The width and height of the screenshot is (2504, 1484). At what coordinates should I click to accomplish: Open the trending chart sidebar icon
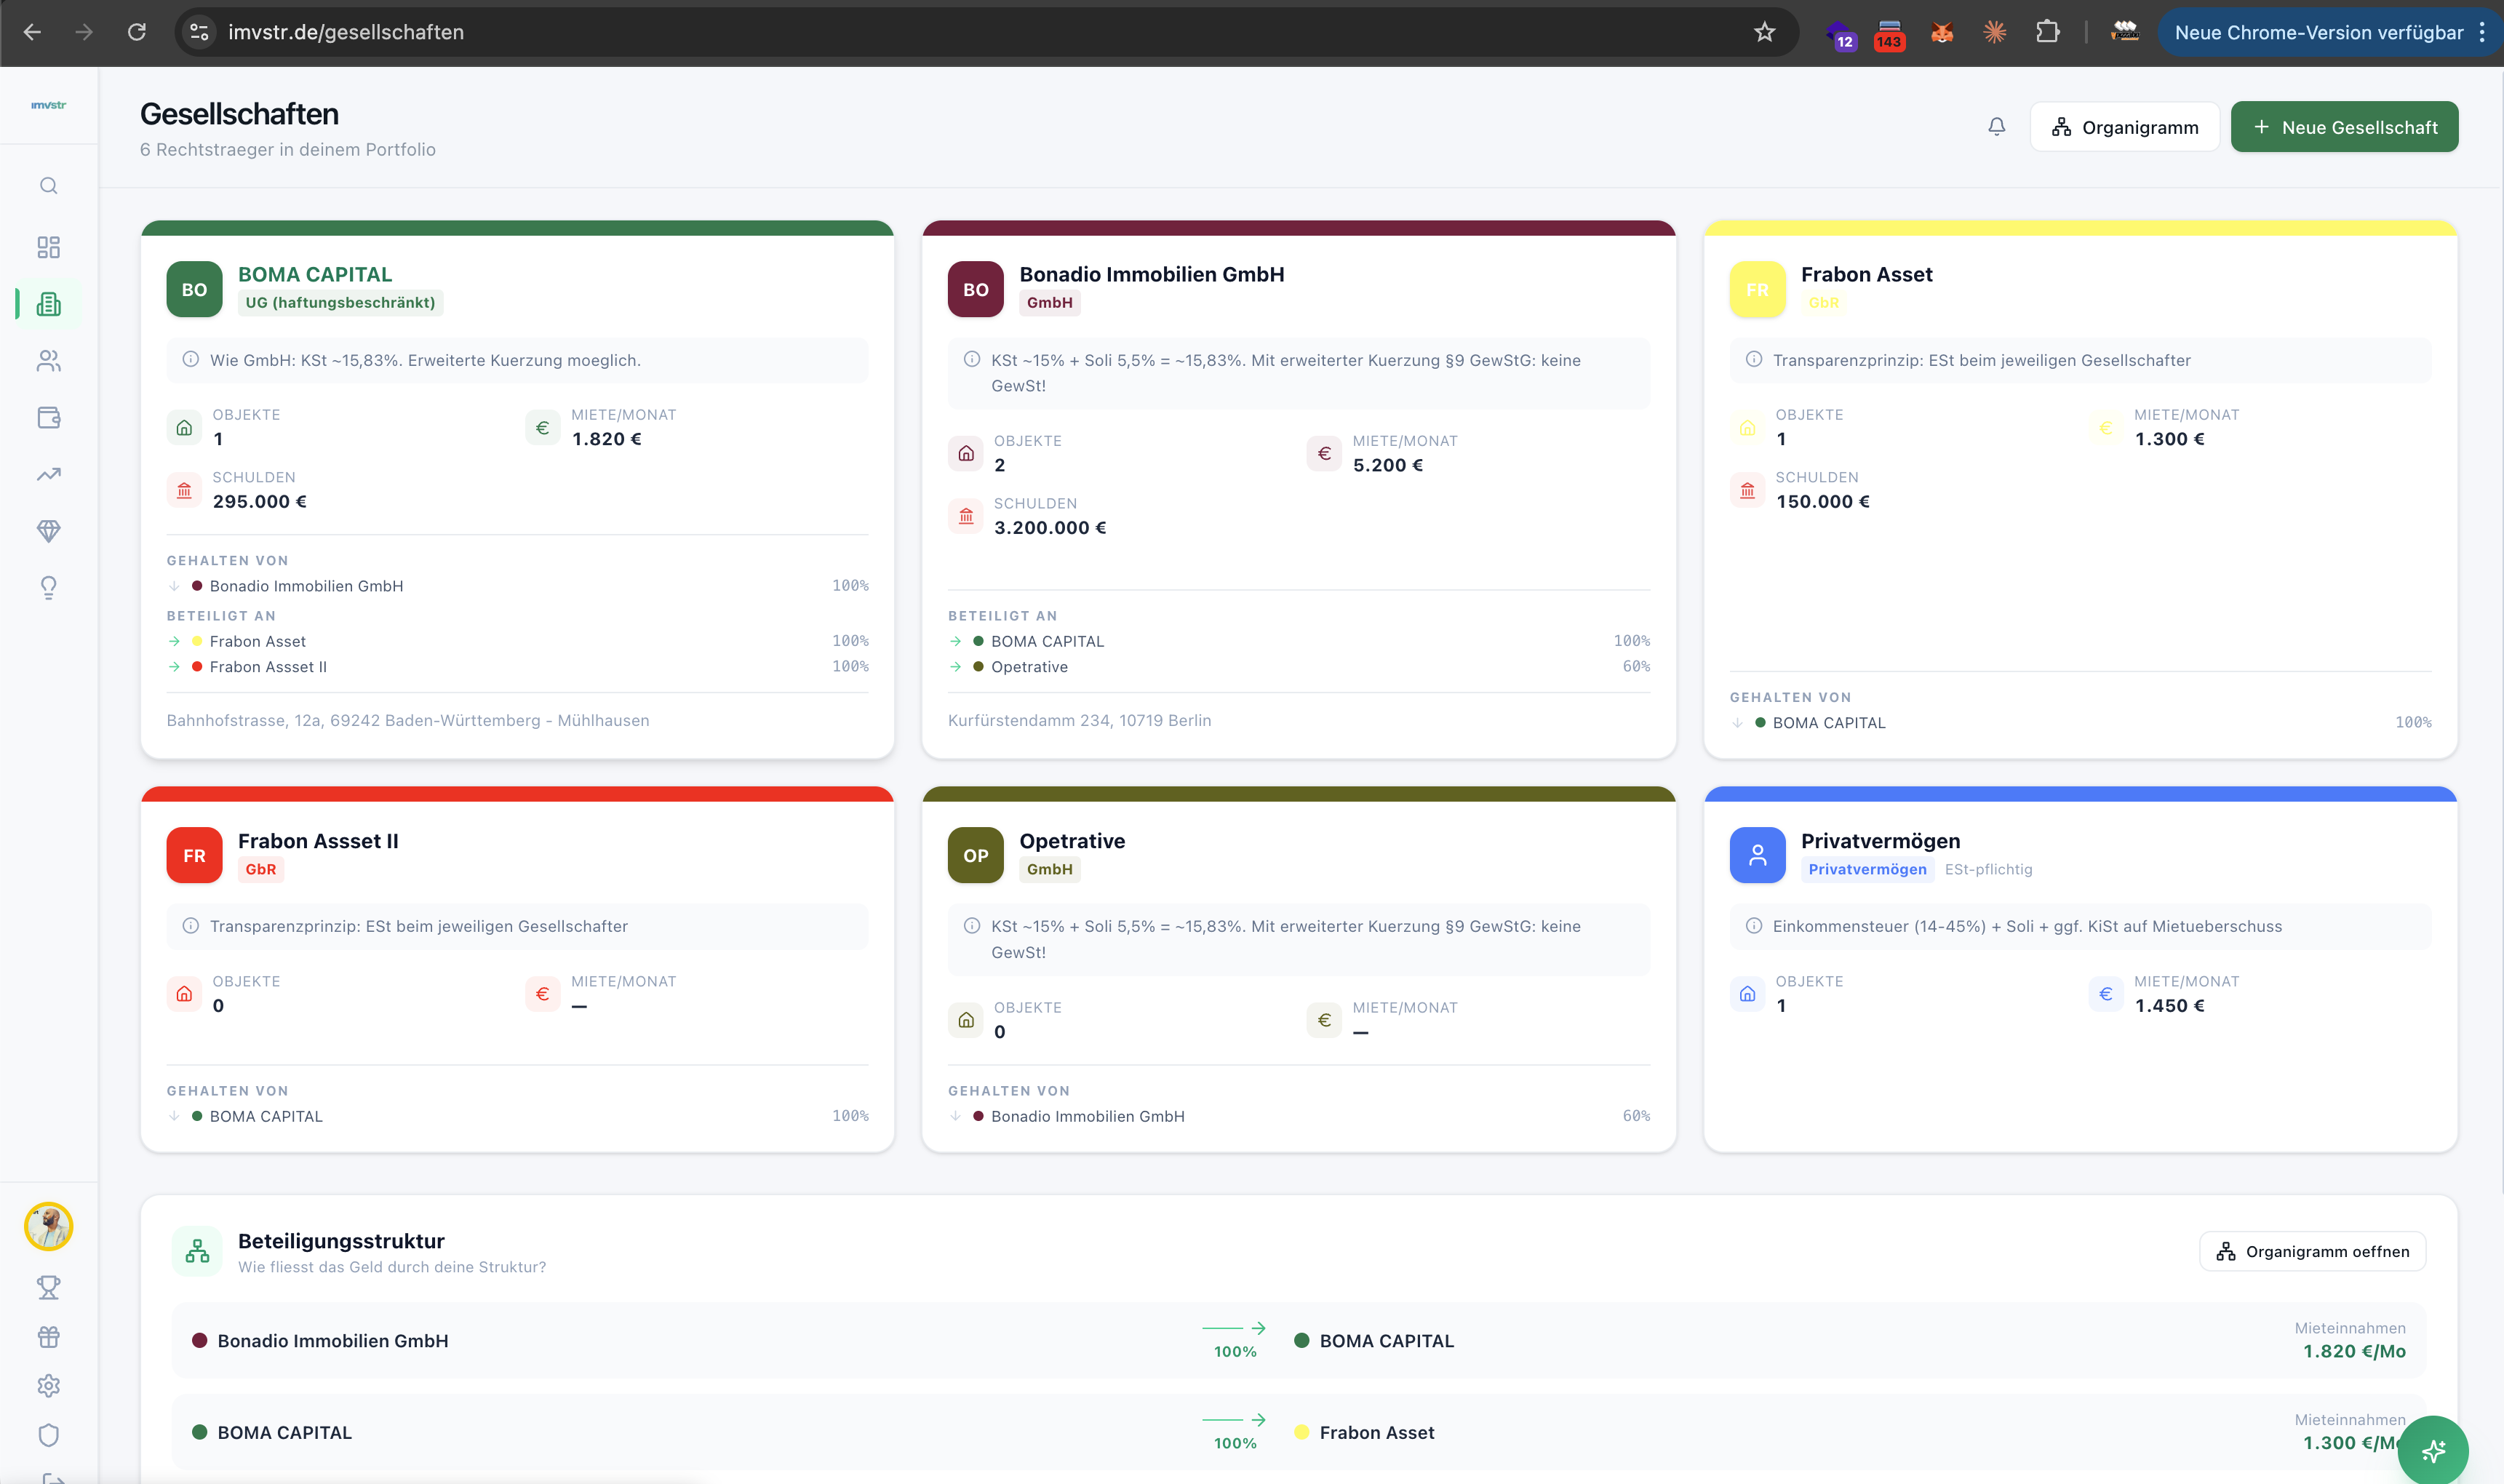(48, 474)
